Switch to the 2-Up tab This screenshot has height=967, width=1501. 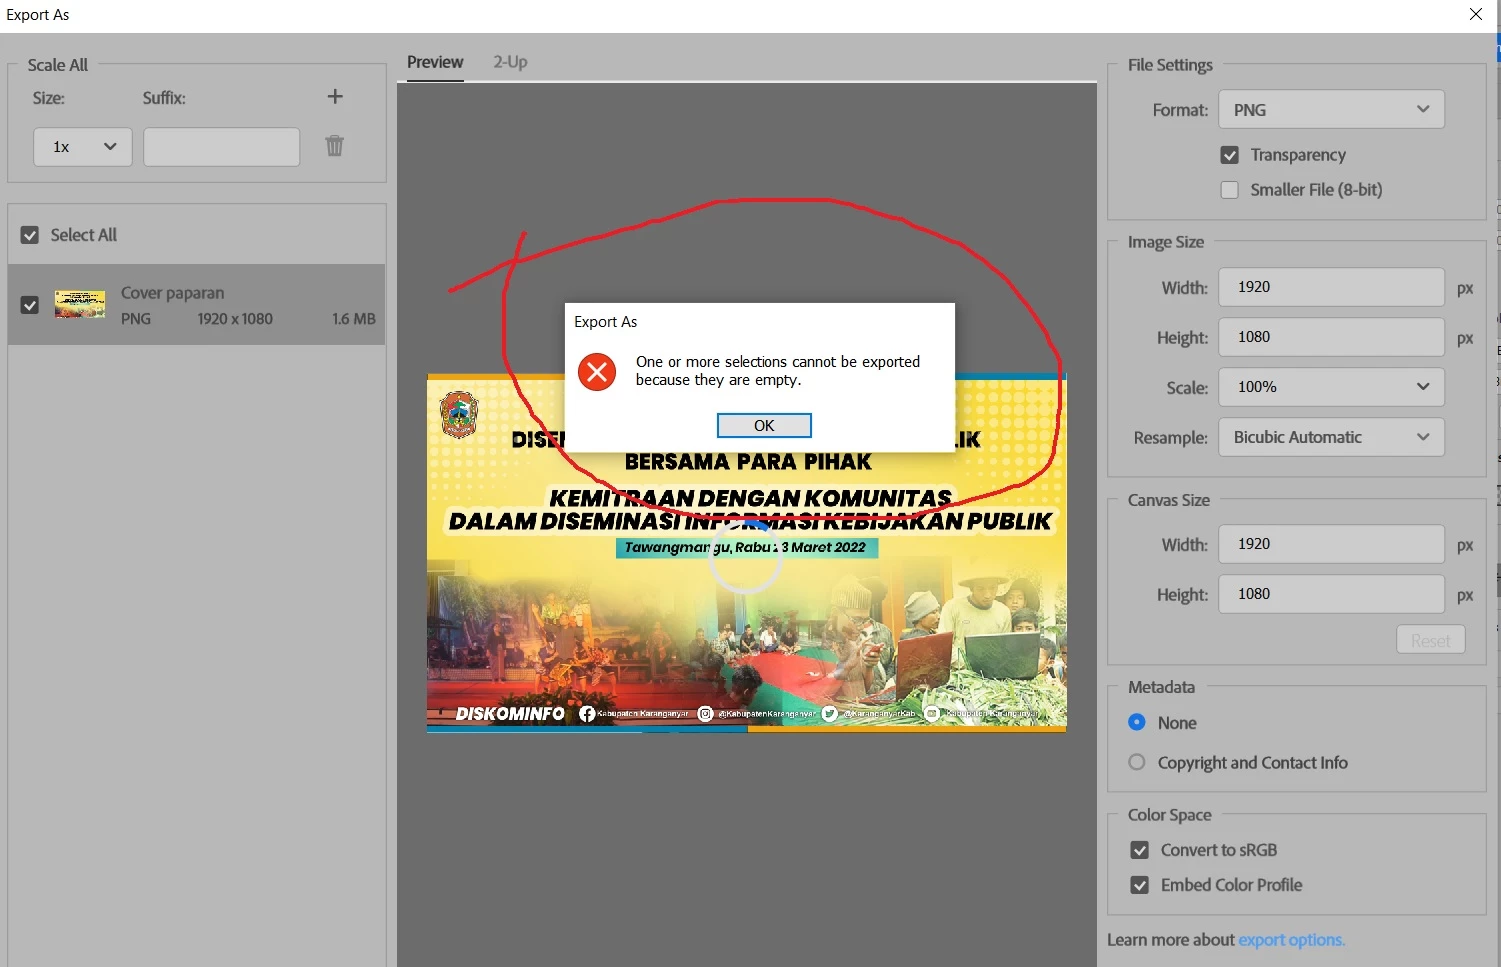(x=510, y=62)
